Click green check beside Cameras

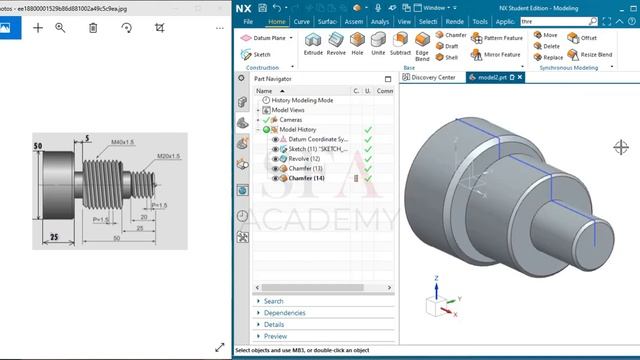coord(266,120)
